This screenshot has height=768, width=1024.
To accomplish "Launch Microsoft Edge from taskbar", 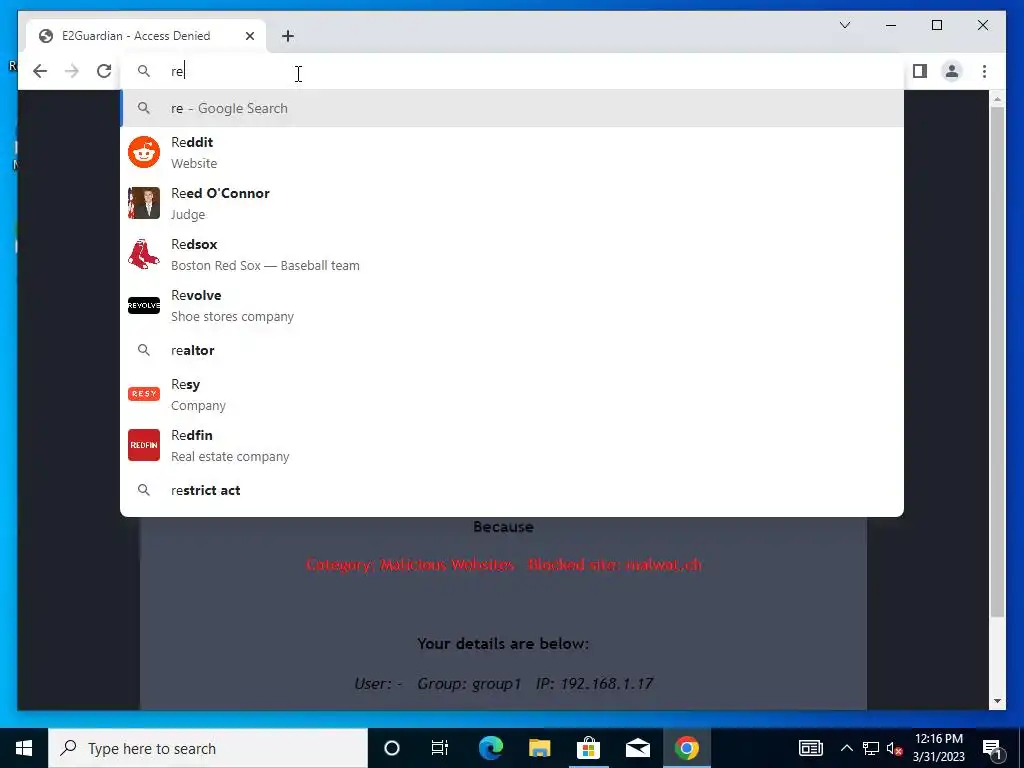I will [490, 748].
